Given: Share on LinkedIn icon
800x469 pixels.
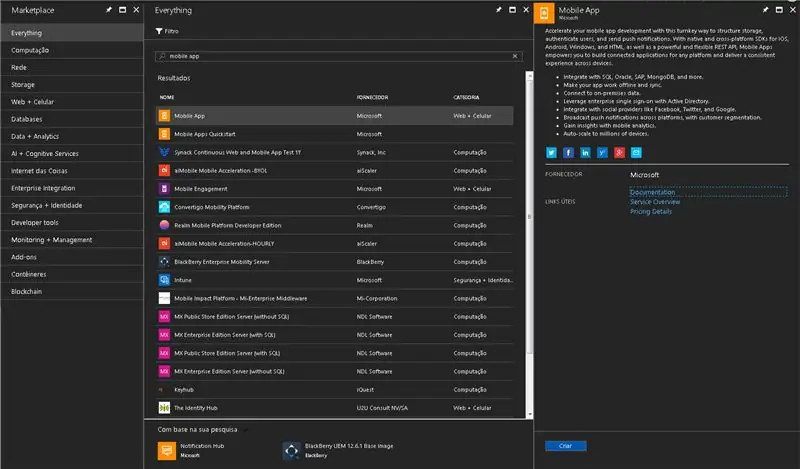Looking at the screenshot, I should [585, 153].
